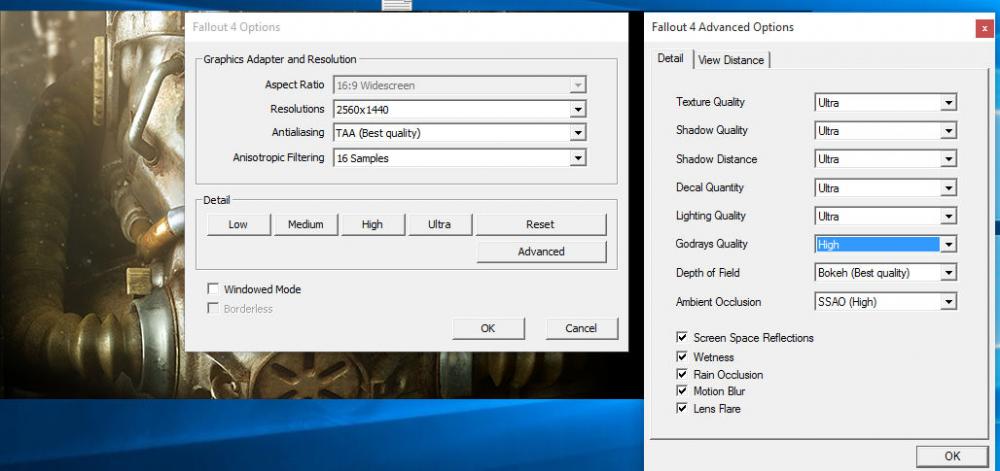The height and width of the screenshot is (471, 1000).
Task: Set detail preset to Medium
Action: click(305, 224)
